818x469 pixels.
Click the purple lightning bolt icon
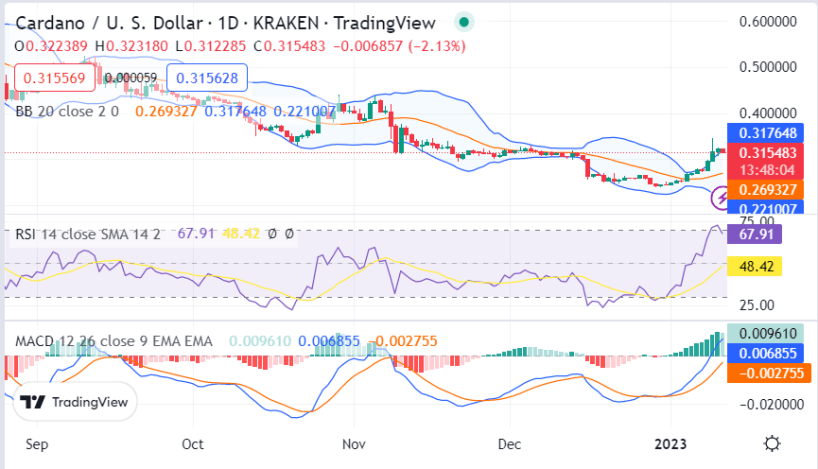pyautogui.click(x=720, y=198)
